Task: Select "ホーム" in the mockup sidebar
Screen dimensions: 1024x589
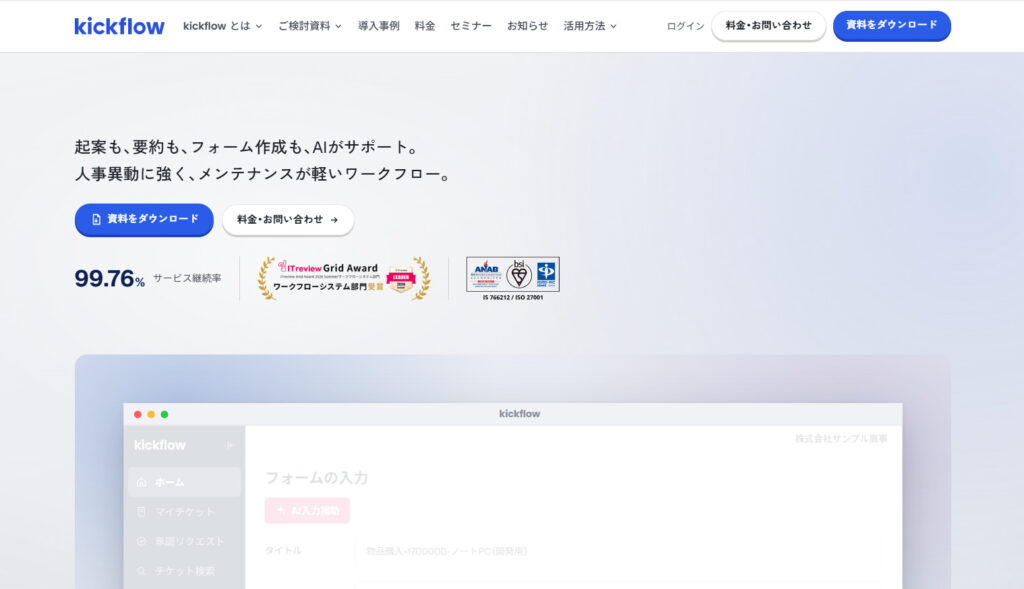Action: click(x=184, y=483)
